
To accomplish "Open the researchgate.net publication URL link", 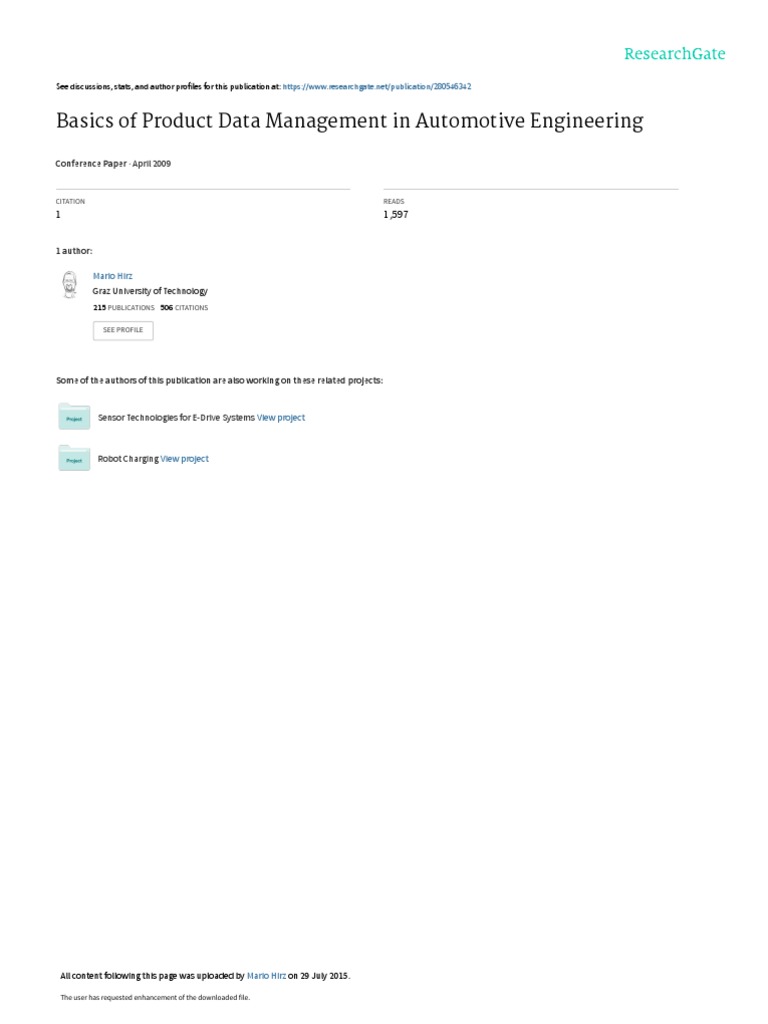I will [377, 86].
